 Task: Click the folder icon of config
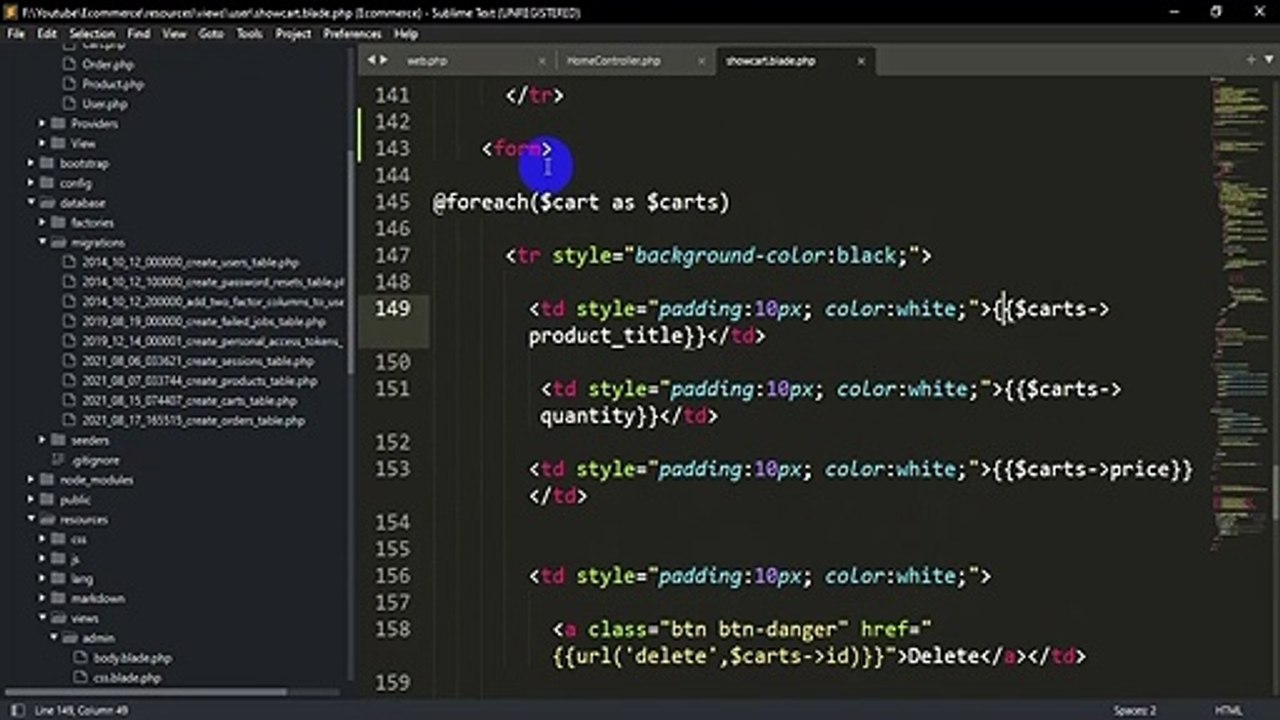coord(47,183)
